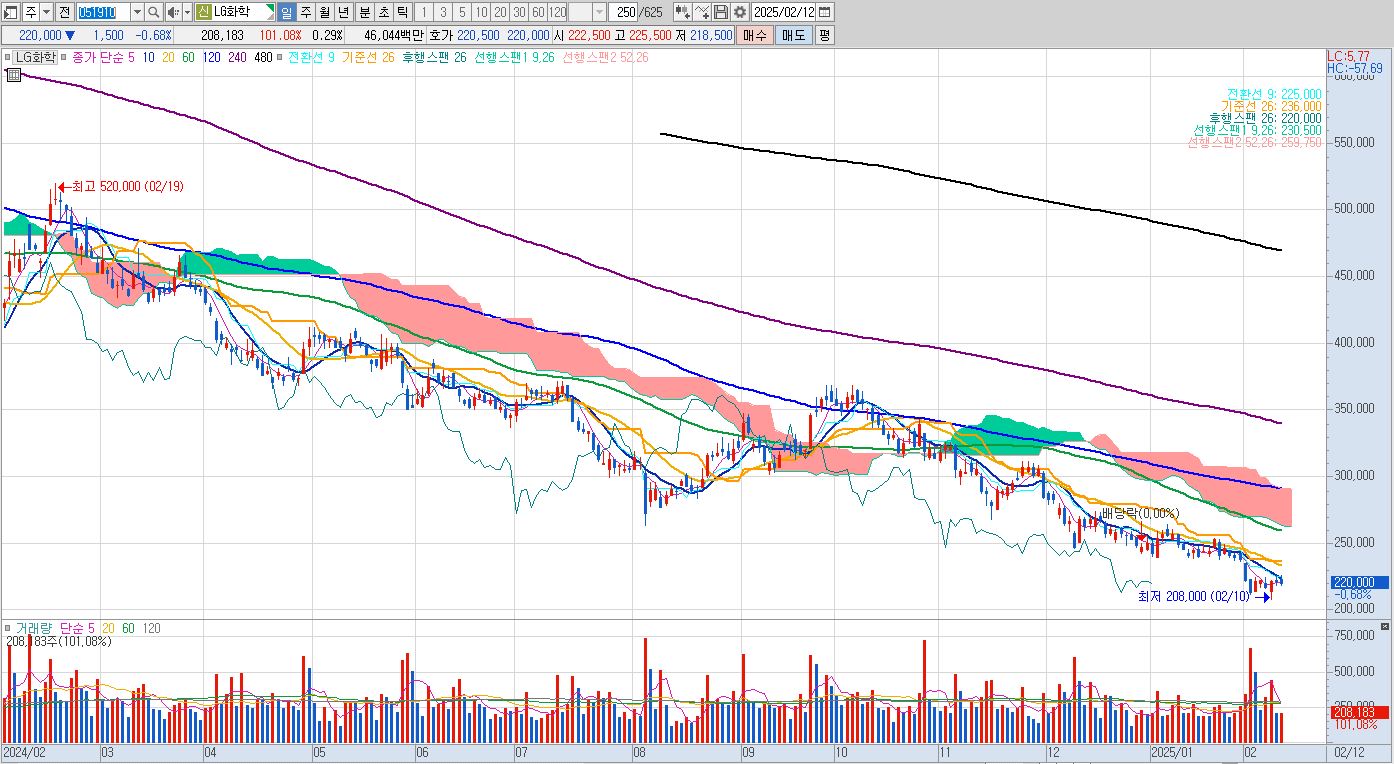
Task: Select the 주 weekly period button
Action: point(306,12)
